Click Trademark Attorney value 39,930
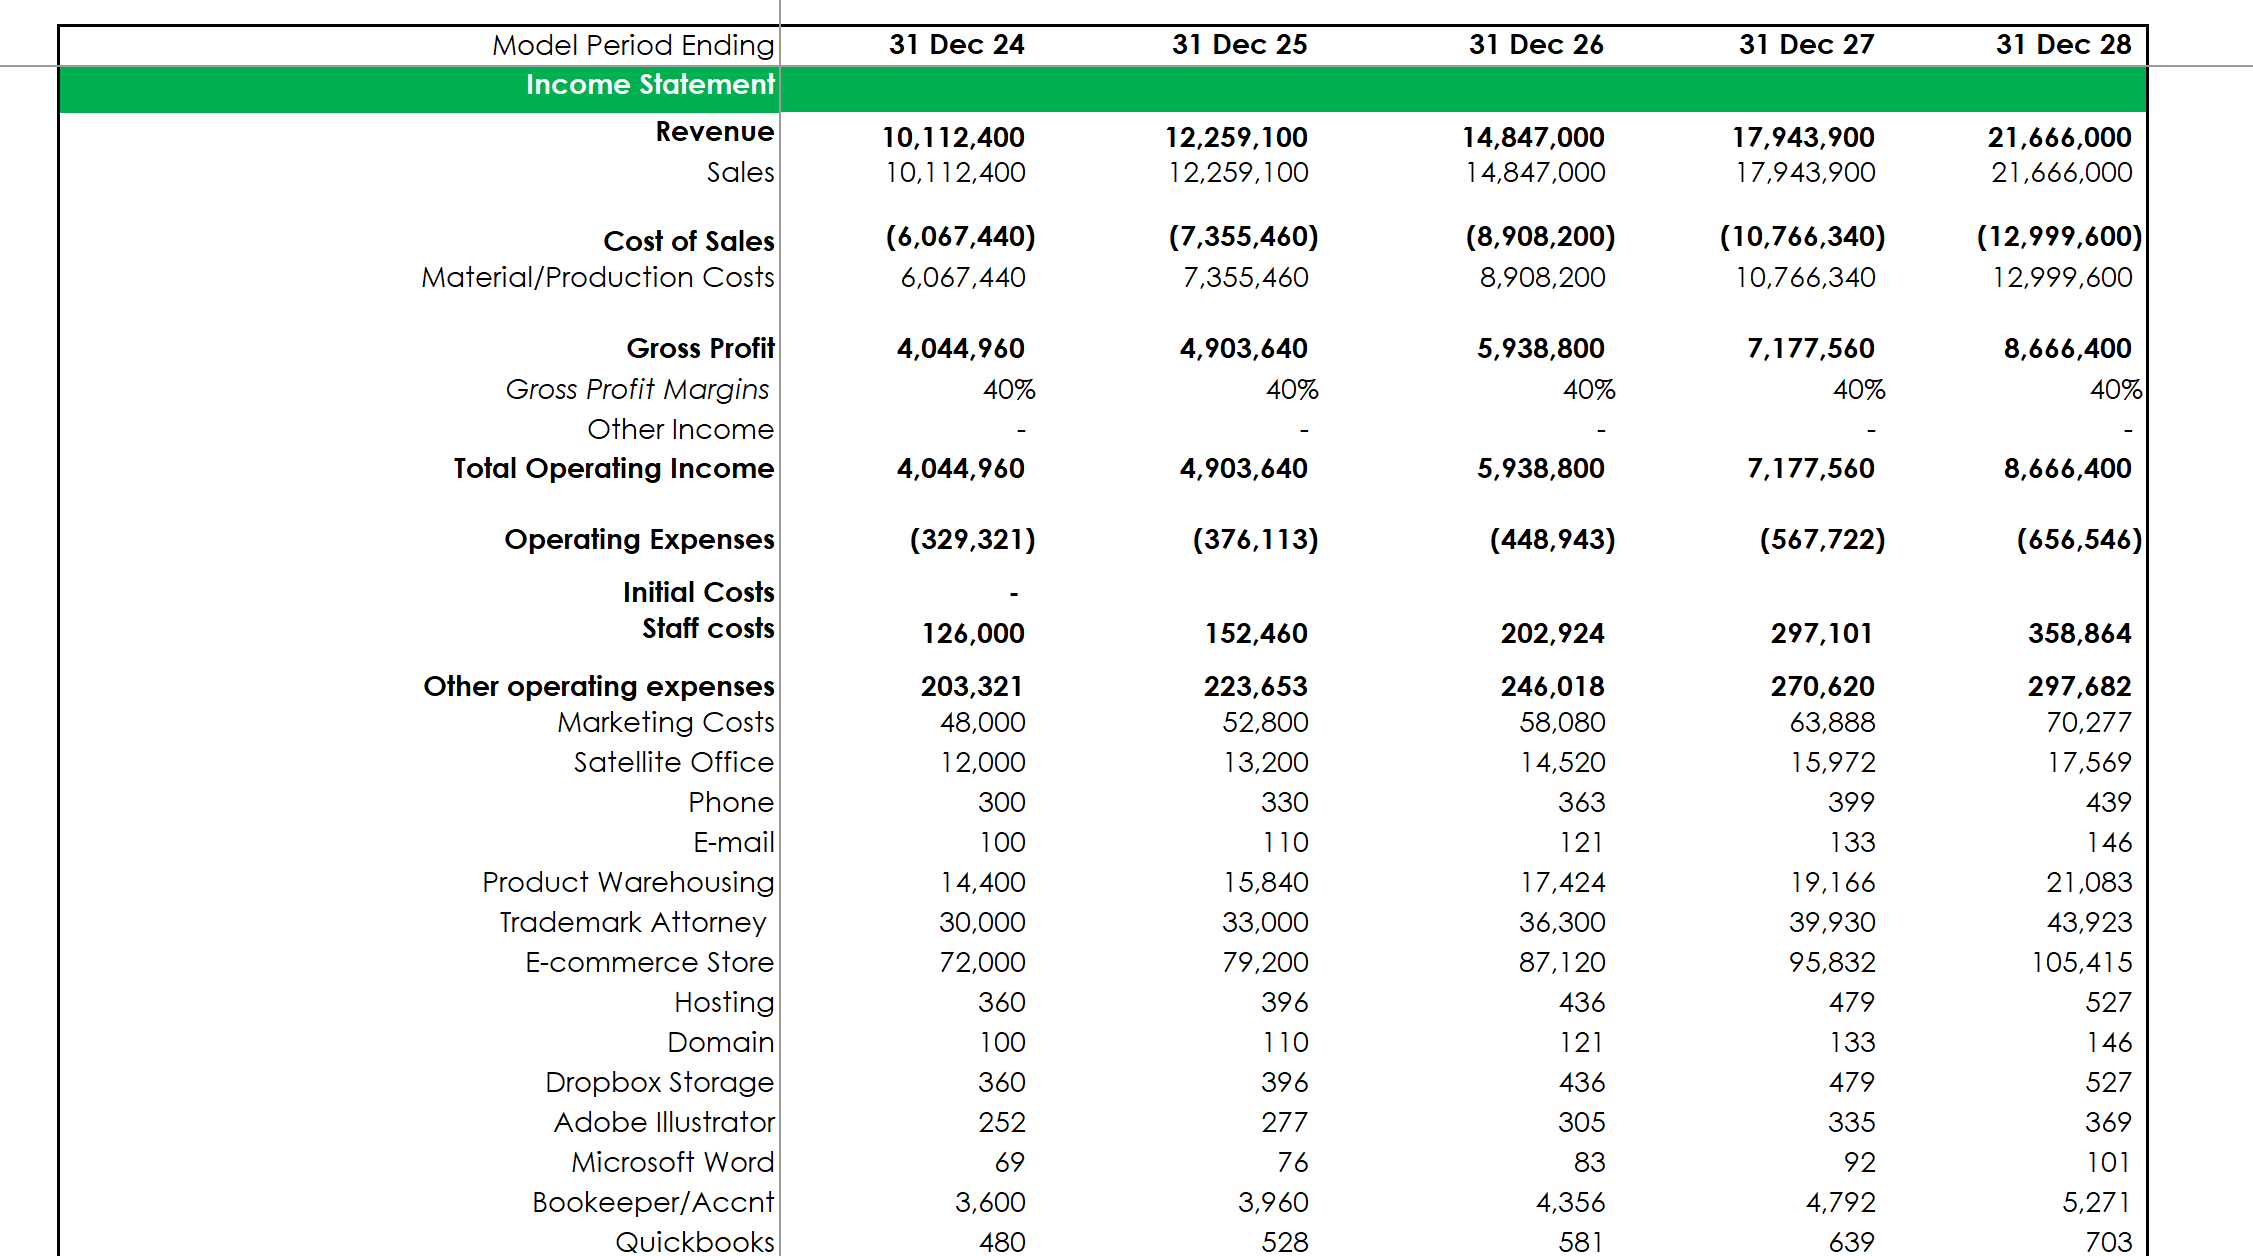2253x1256 pixels. (x=1832, y=922)
